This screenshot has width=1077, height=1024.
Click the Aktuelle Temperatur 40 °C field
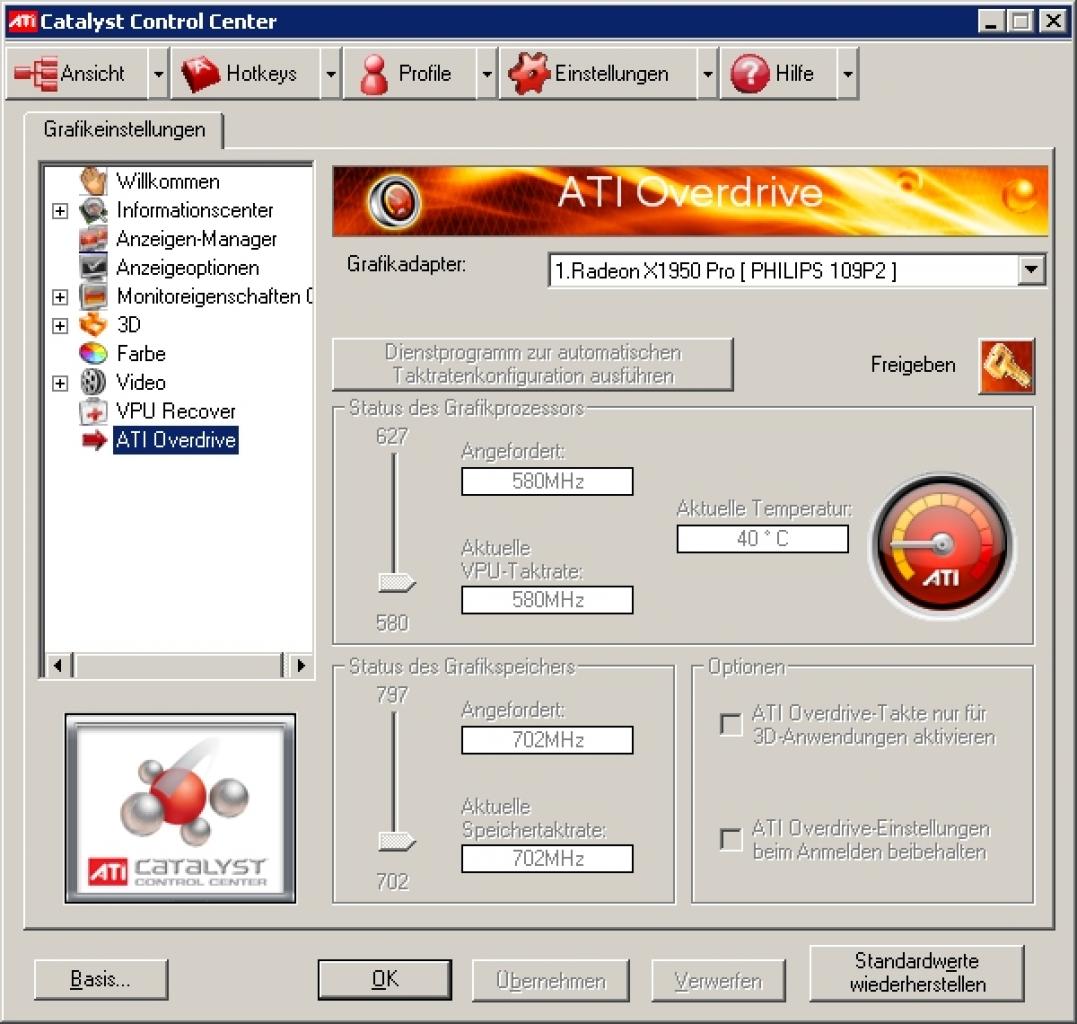tap(762, 538)
